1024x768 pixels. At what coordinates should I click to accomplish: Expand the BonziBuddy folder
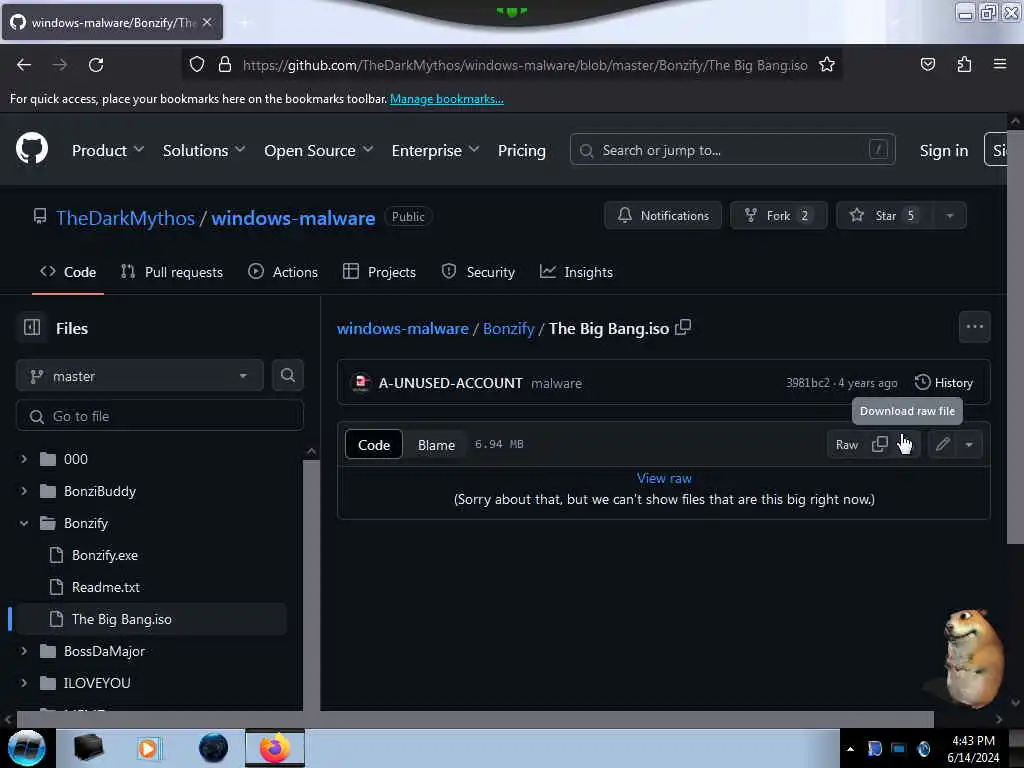pos(24,490)
